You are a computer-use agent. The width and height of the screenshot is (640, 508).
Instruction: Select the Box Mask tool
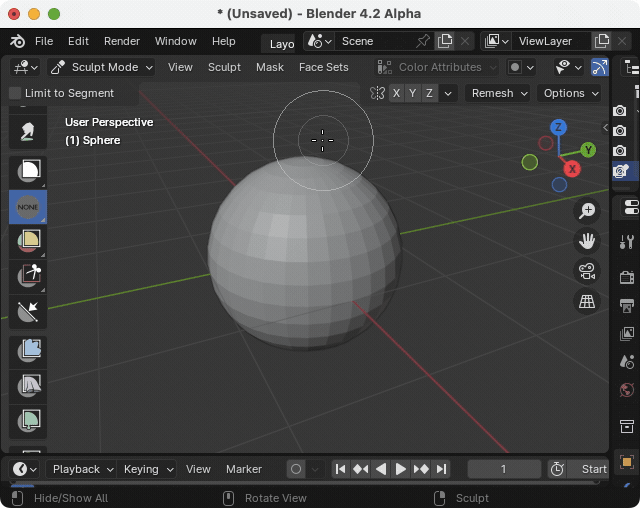(x=28, y=172)
